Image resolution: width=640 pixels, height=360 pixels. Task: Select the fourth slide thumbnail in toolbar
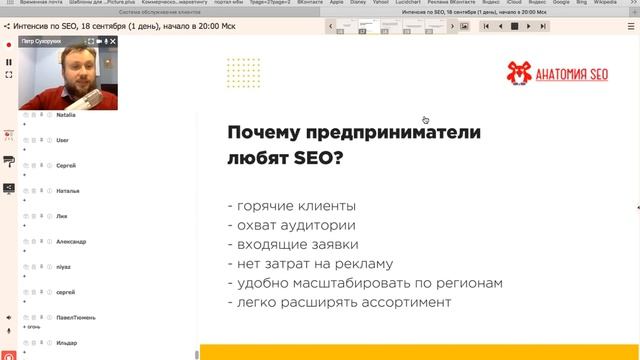pyautogui.click(x=413, y=26)
